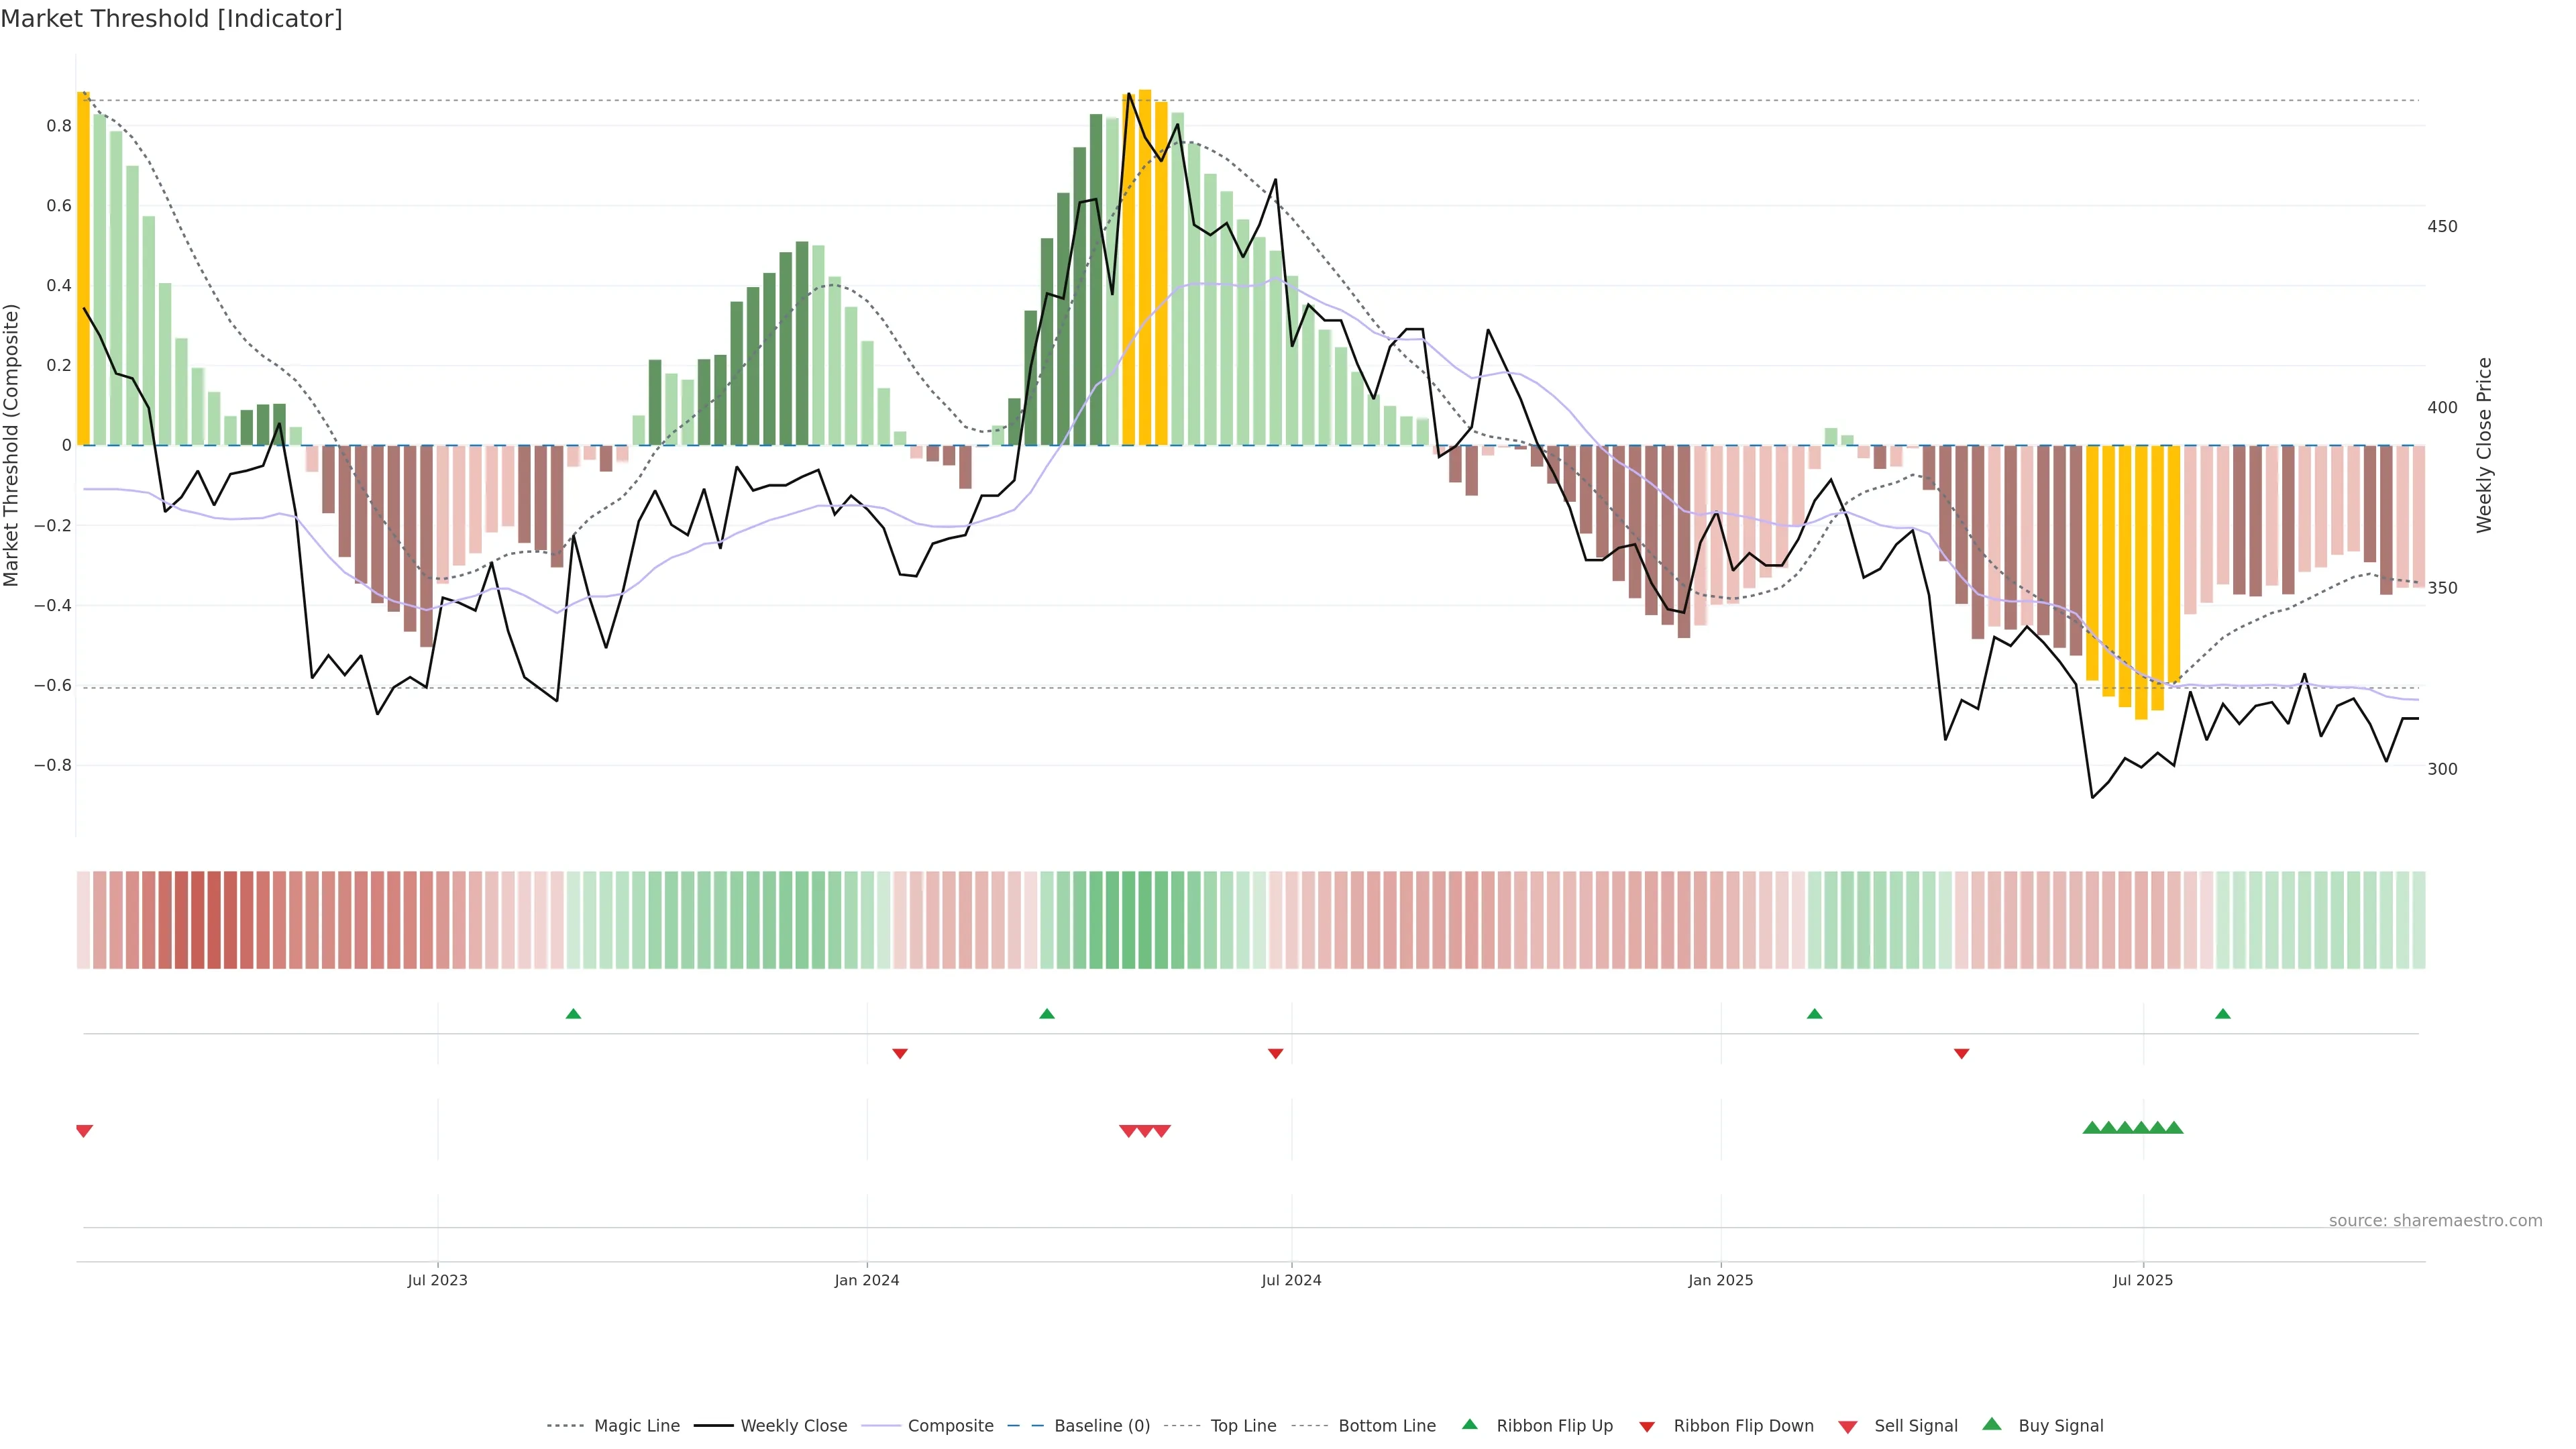Click the Magic Line legend entry
This screenshot has height=1449, width=2576.
coord(636,1425)
